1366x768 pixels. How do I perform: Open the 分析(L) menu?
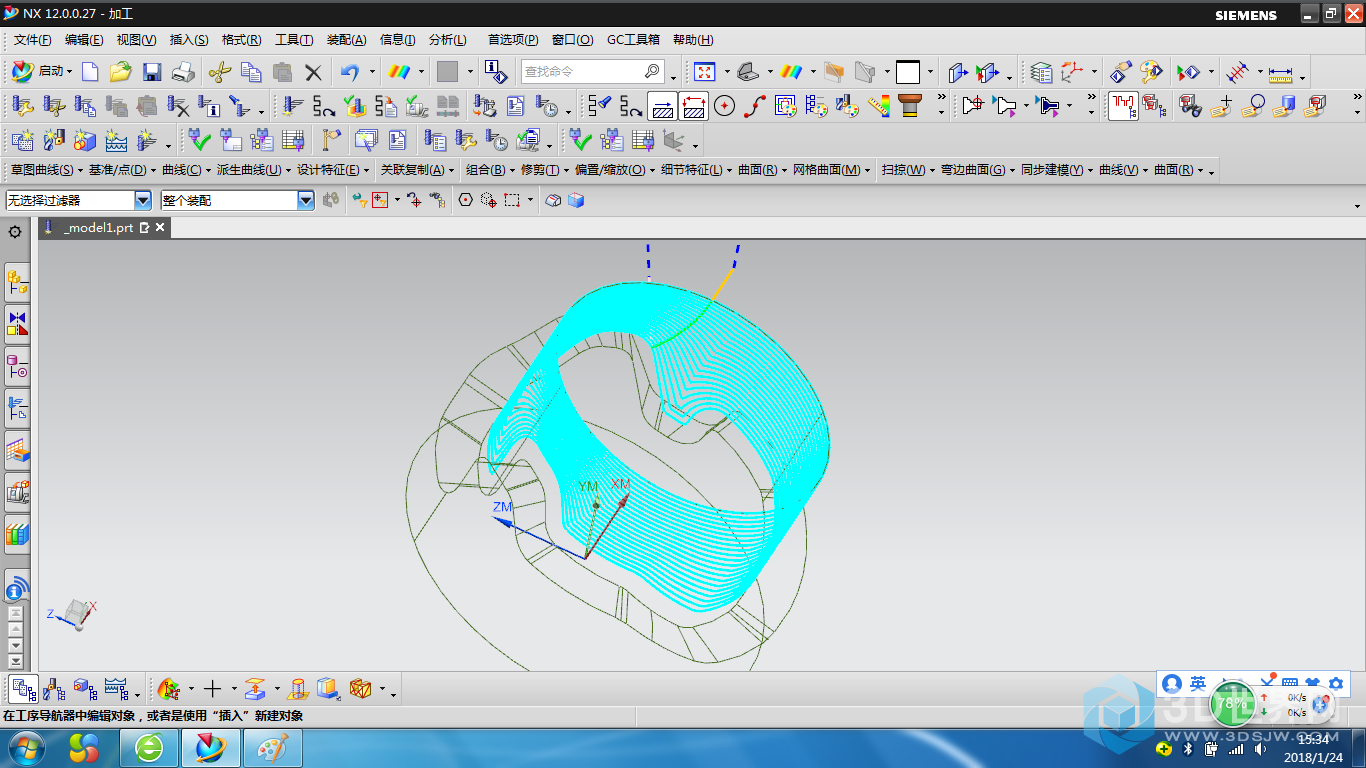(x=448, y=40)
